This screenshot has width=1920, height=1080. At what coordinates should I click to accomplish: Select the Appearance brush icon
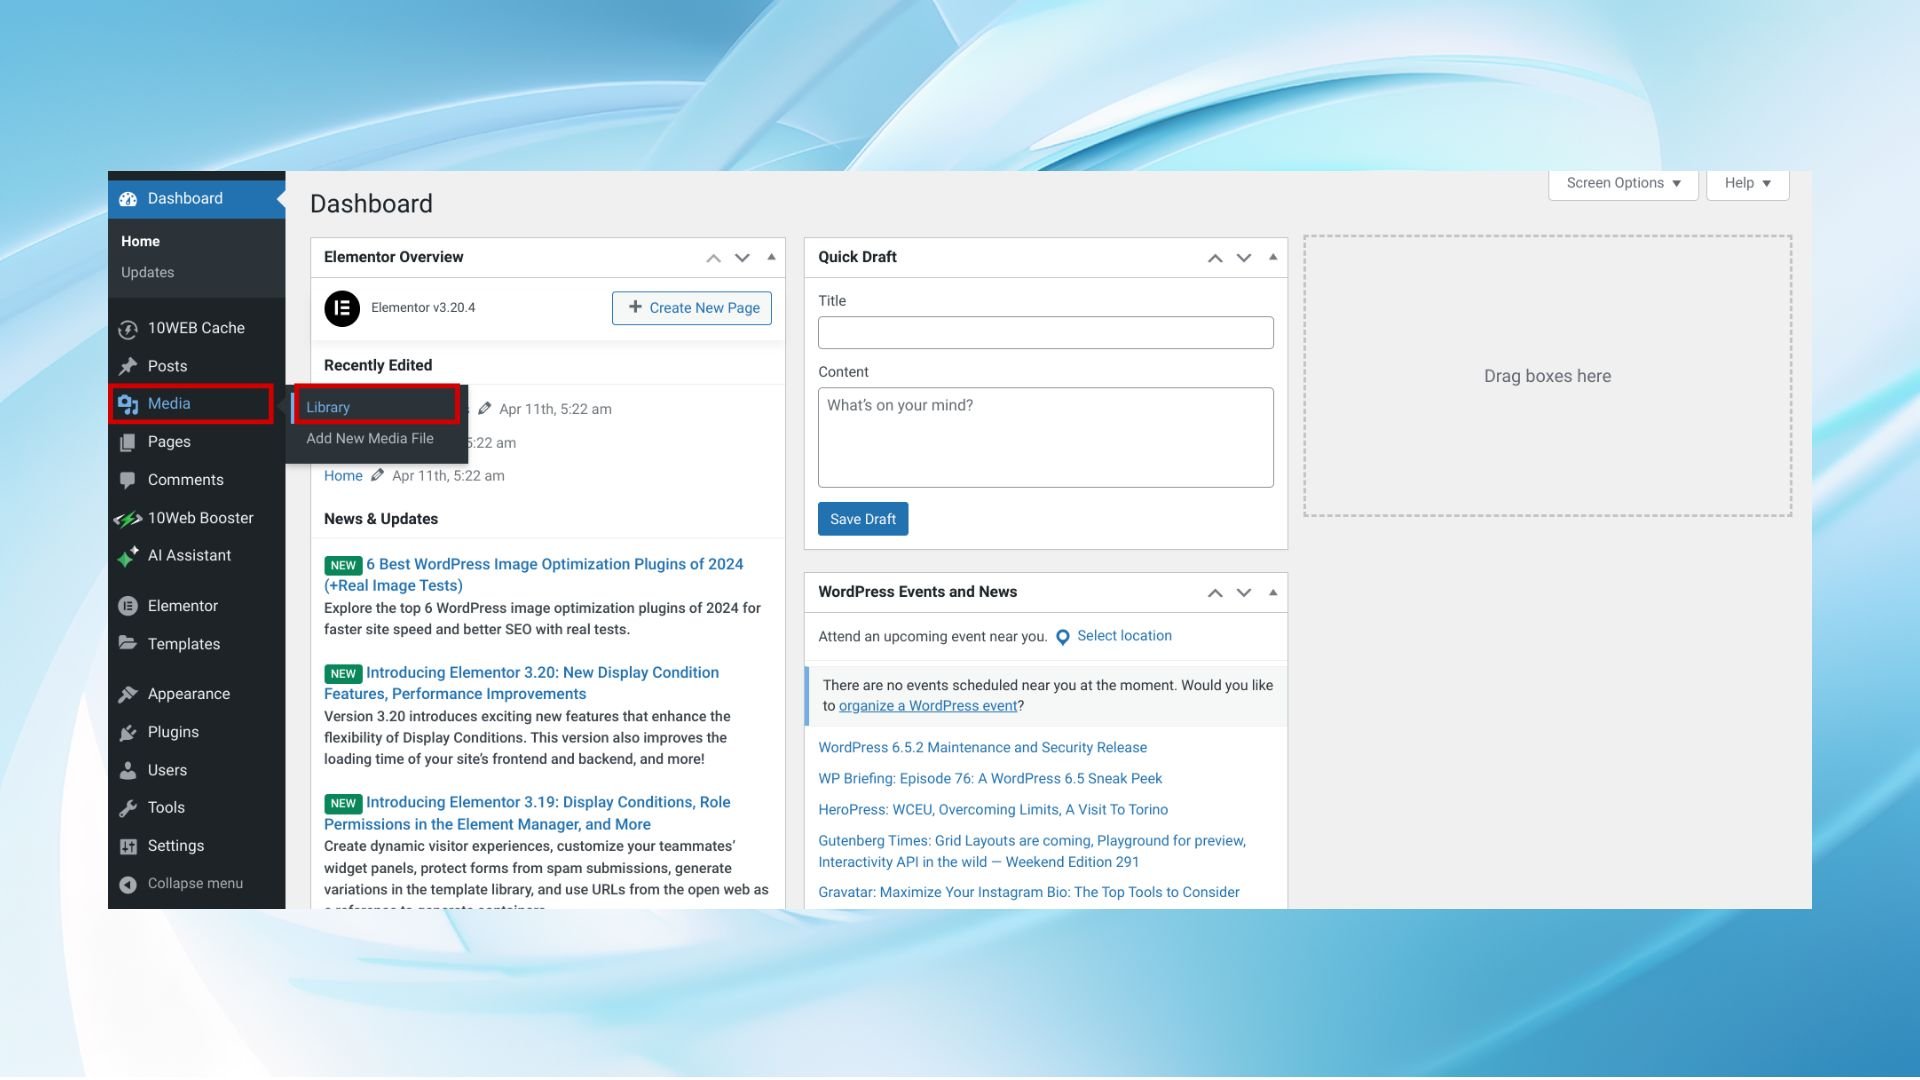point(129,693)
